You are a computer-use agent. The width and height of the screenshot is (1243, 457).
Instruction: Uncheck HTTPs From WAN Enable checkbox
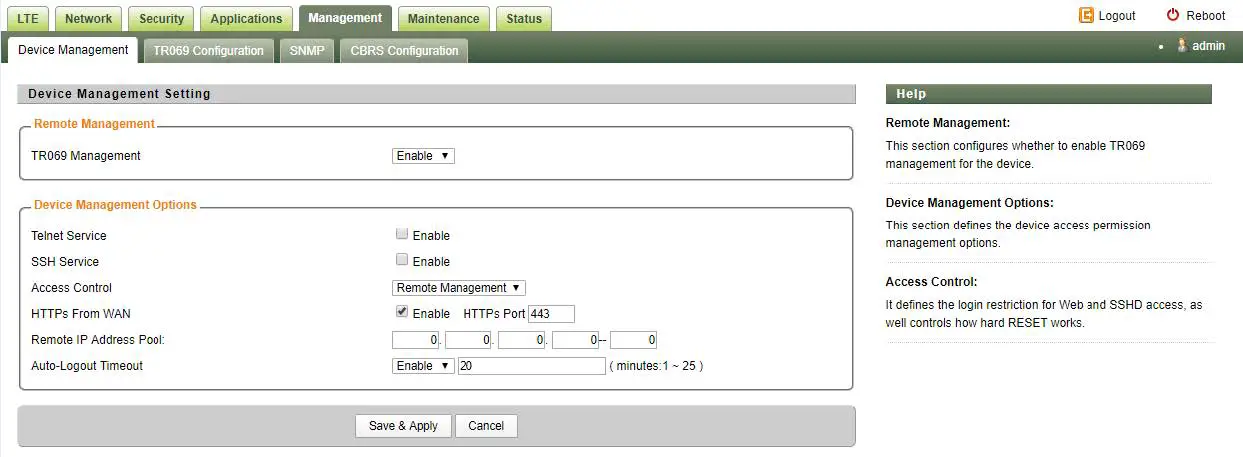[402, 312]
